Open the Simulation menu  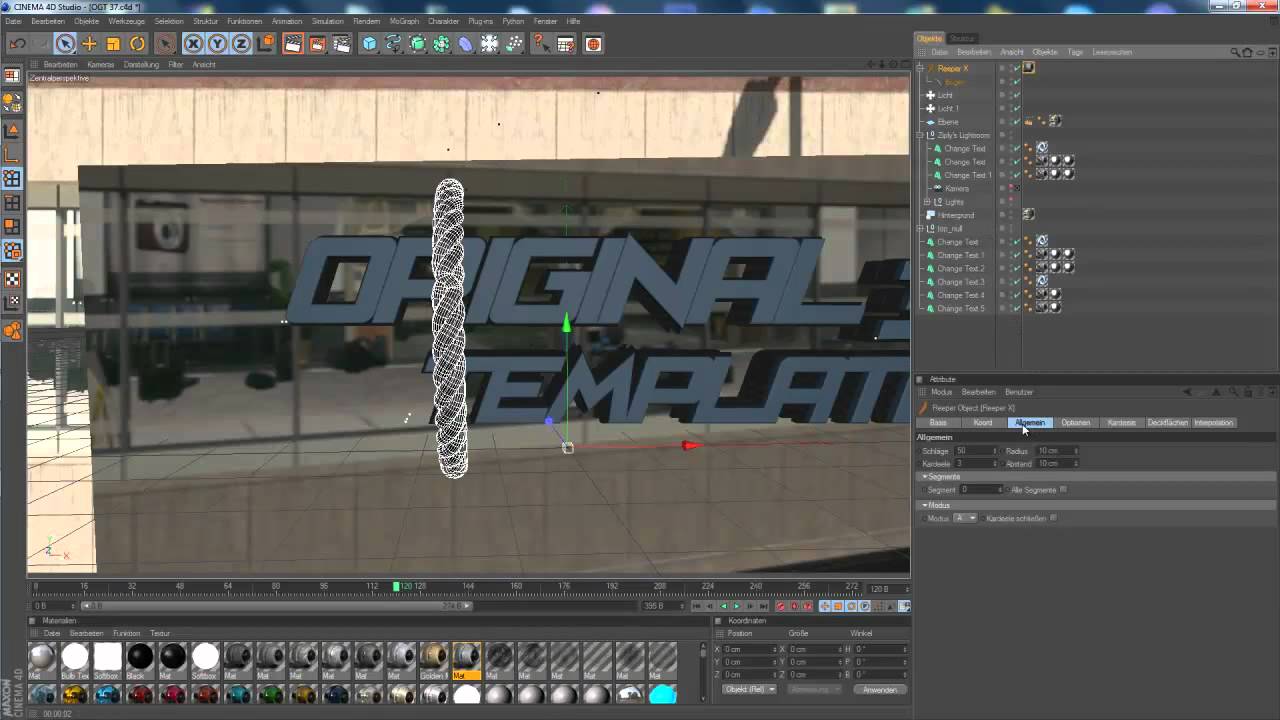(327, 21)
